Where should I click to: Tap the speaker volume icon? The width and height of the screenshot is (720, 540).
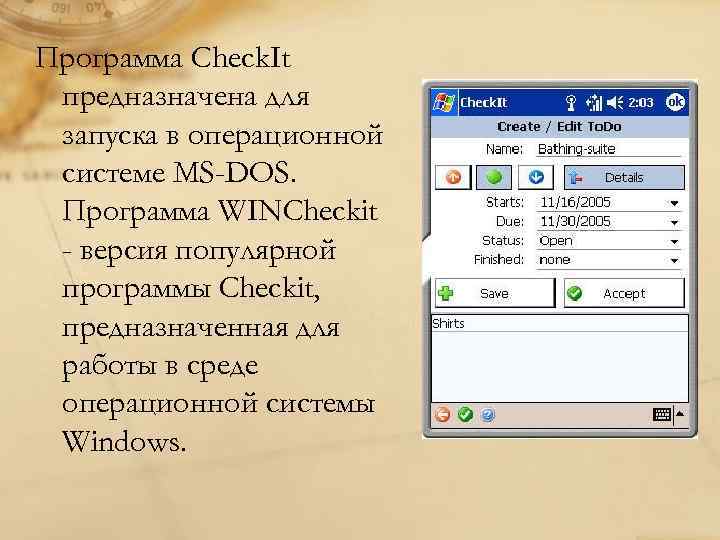click(x=615, y=102)
